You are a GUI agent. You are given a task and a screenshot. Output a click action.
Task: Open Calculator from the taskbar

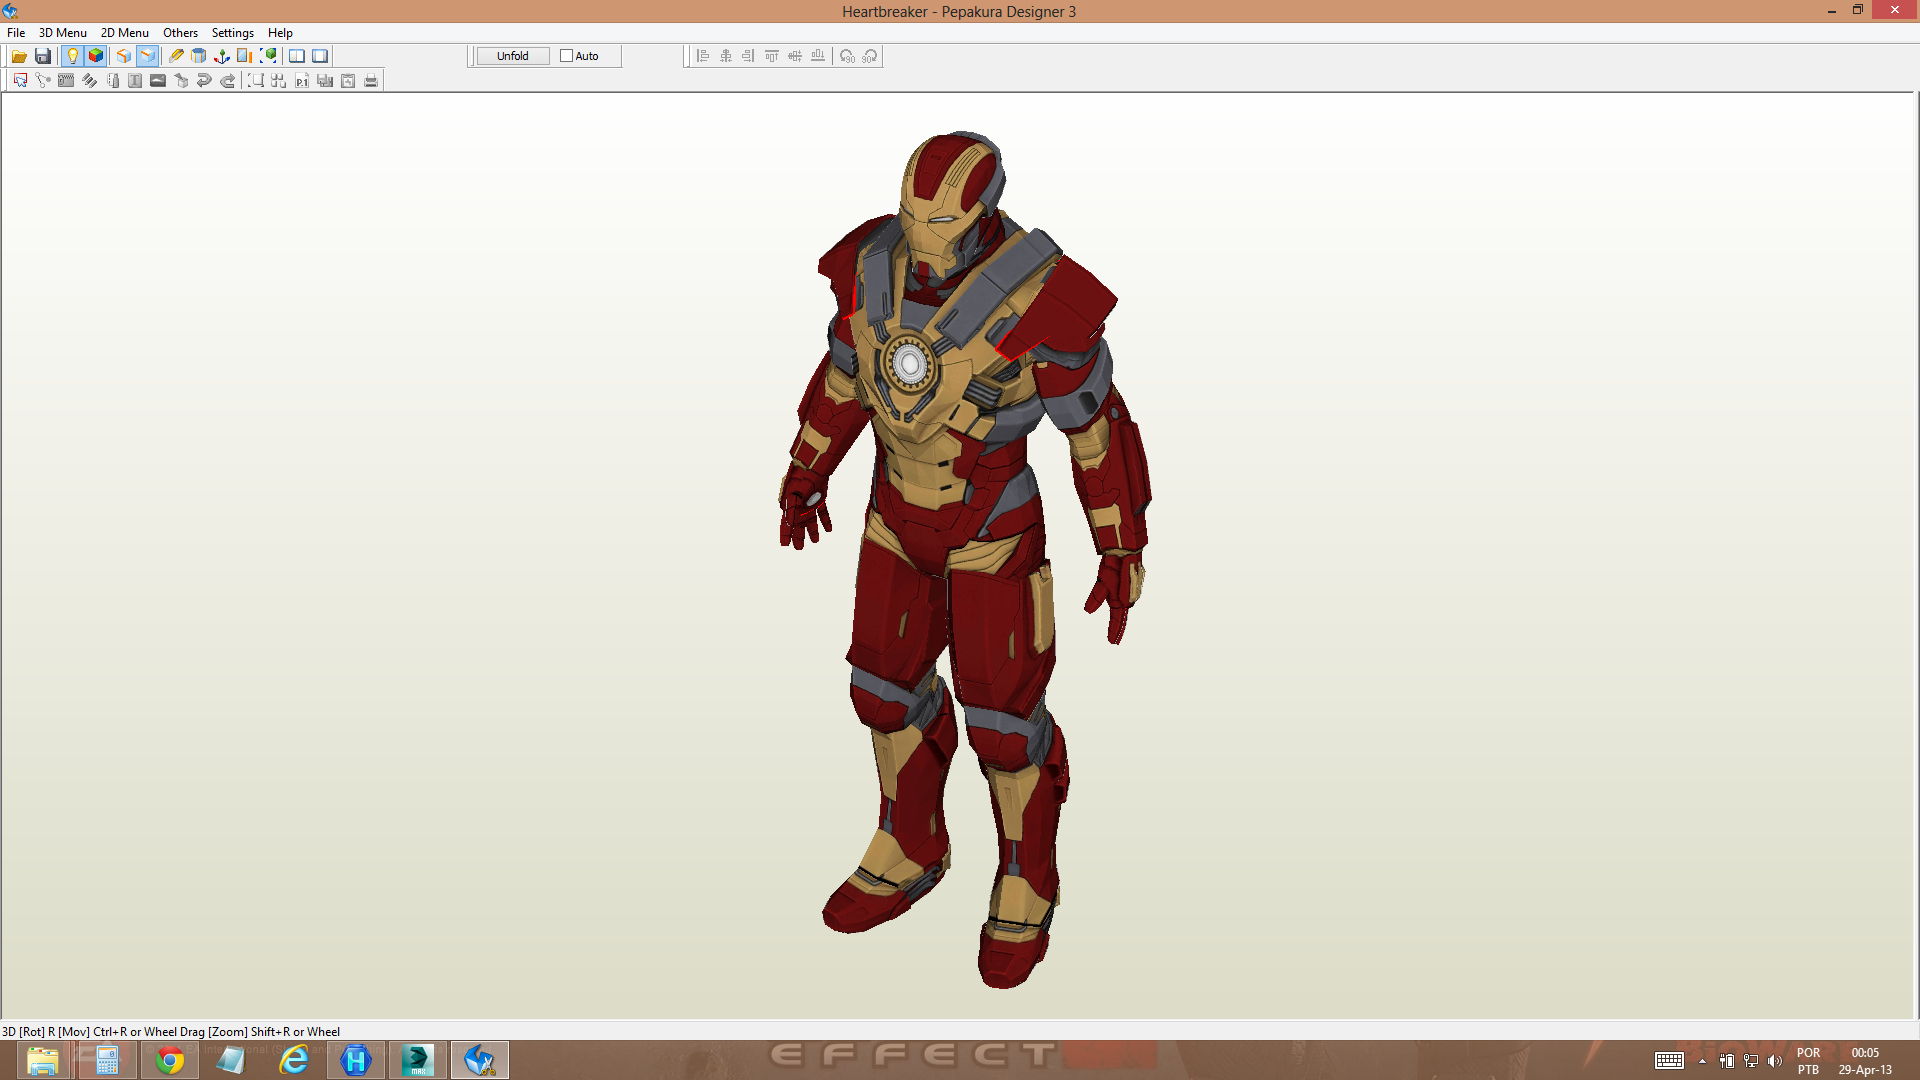click(x=107, y=1060)
